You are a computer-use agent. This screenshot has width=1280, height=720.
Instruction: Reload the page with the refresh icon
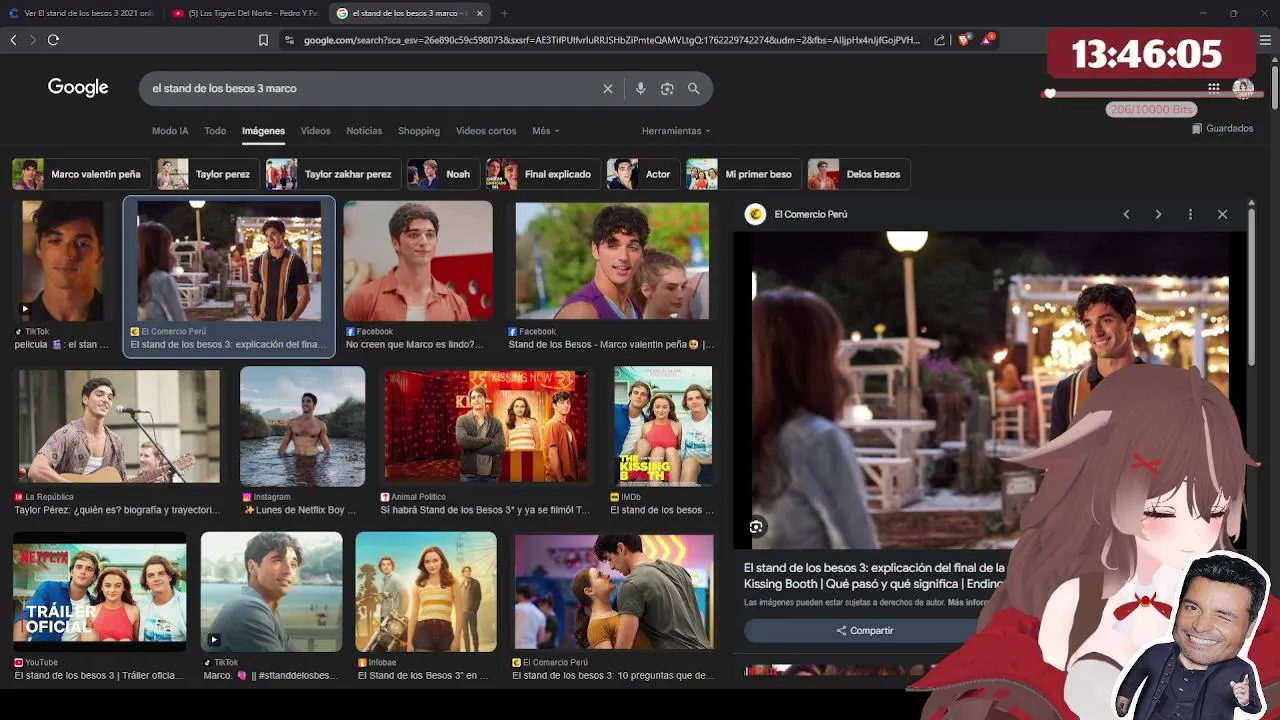point(53,40)
